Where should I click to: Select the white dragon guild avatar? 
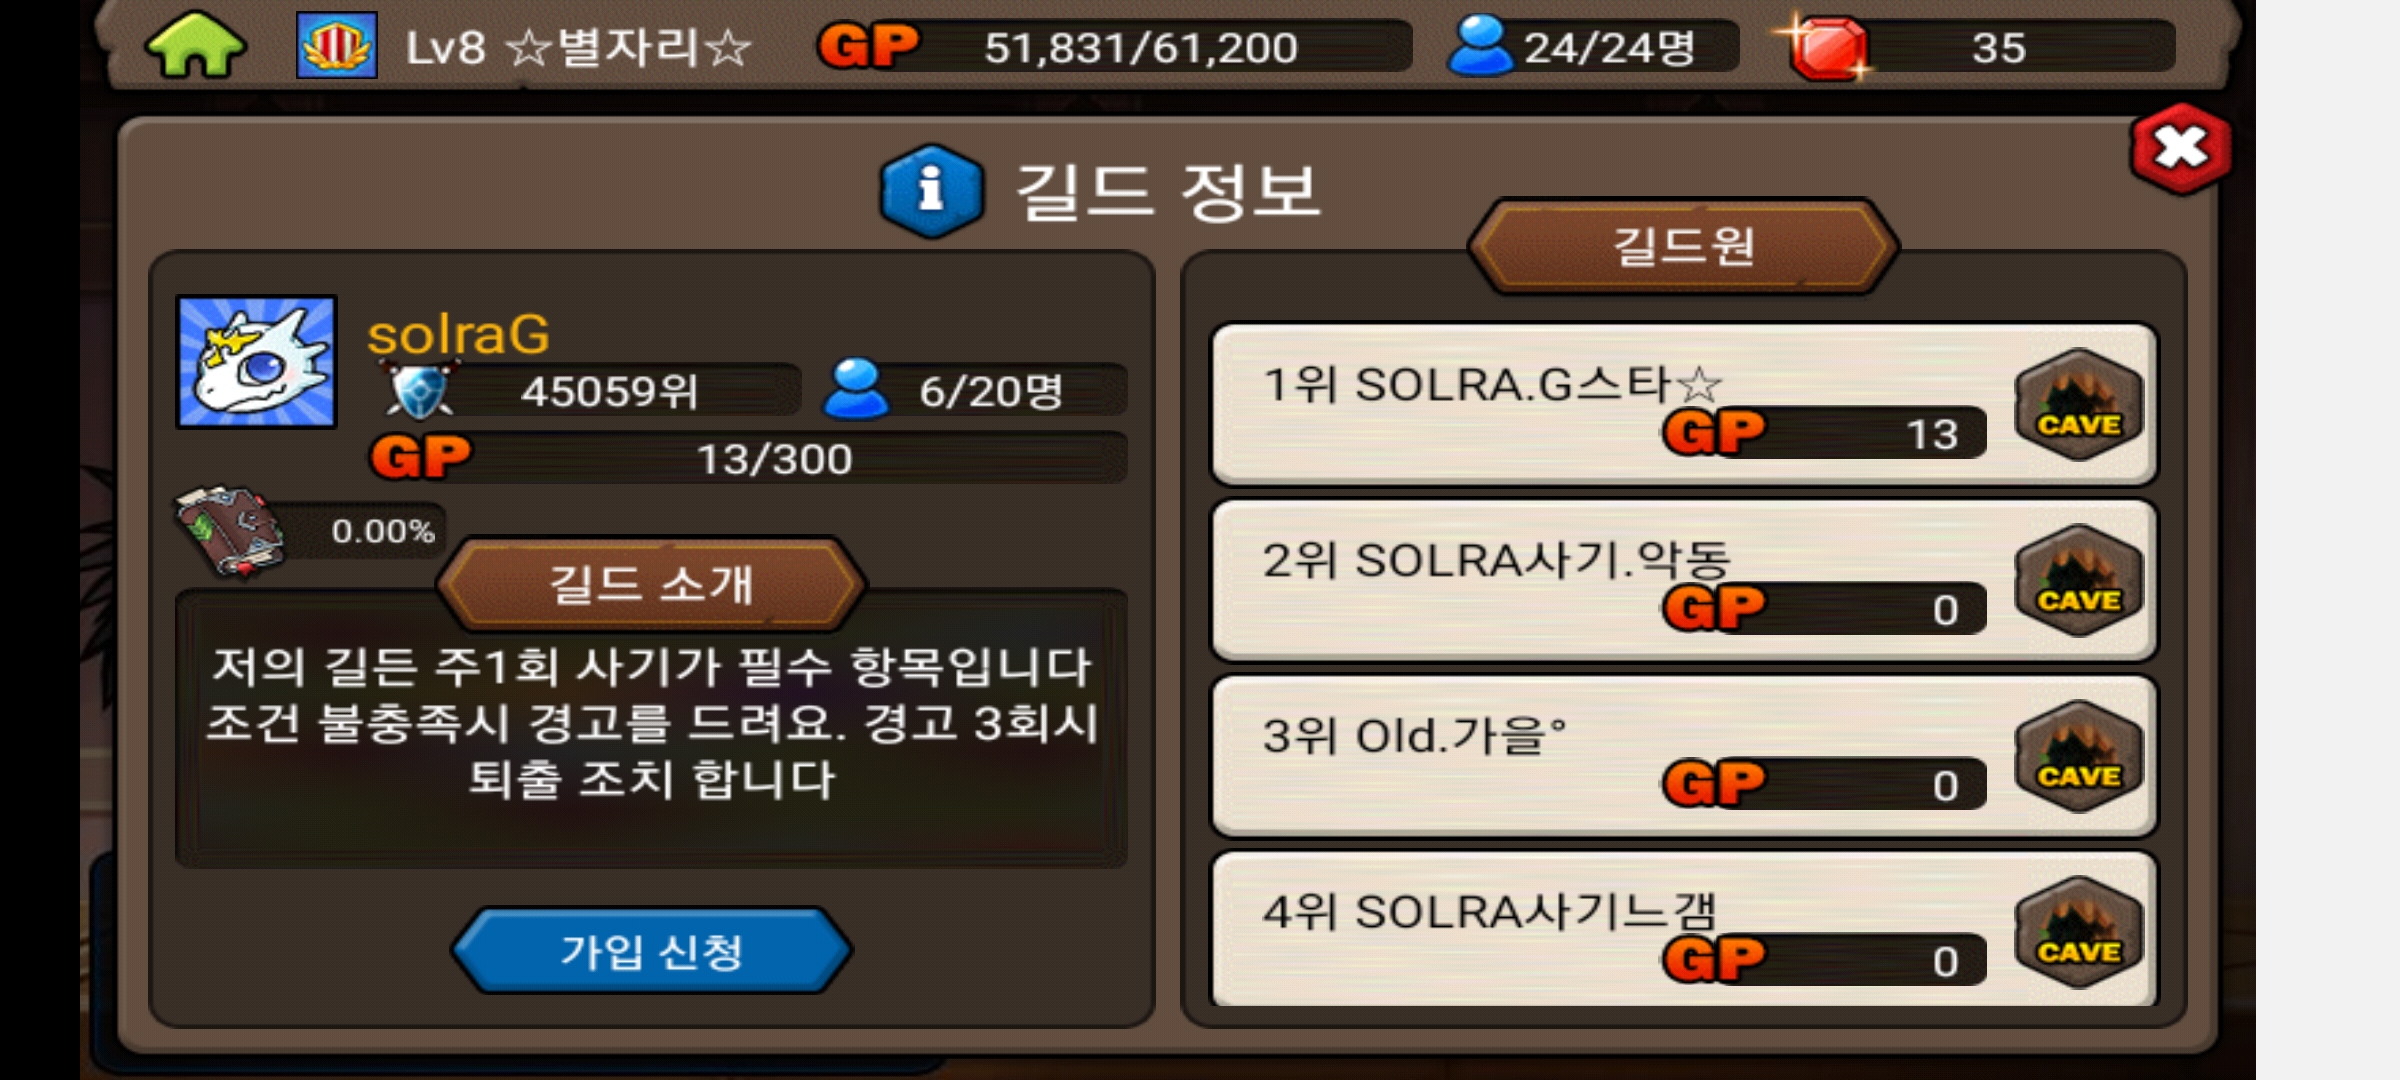click(x=257, y=362)
